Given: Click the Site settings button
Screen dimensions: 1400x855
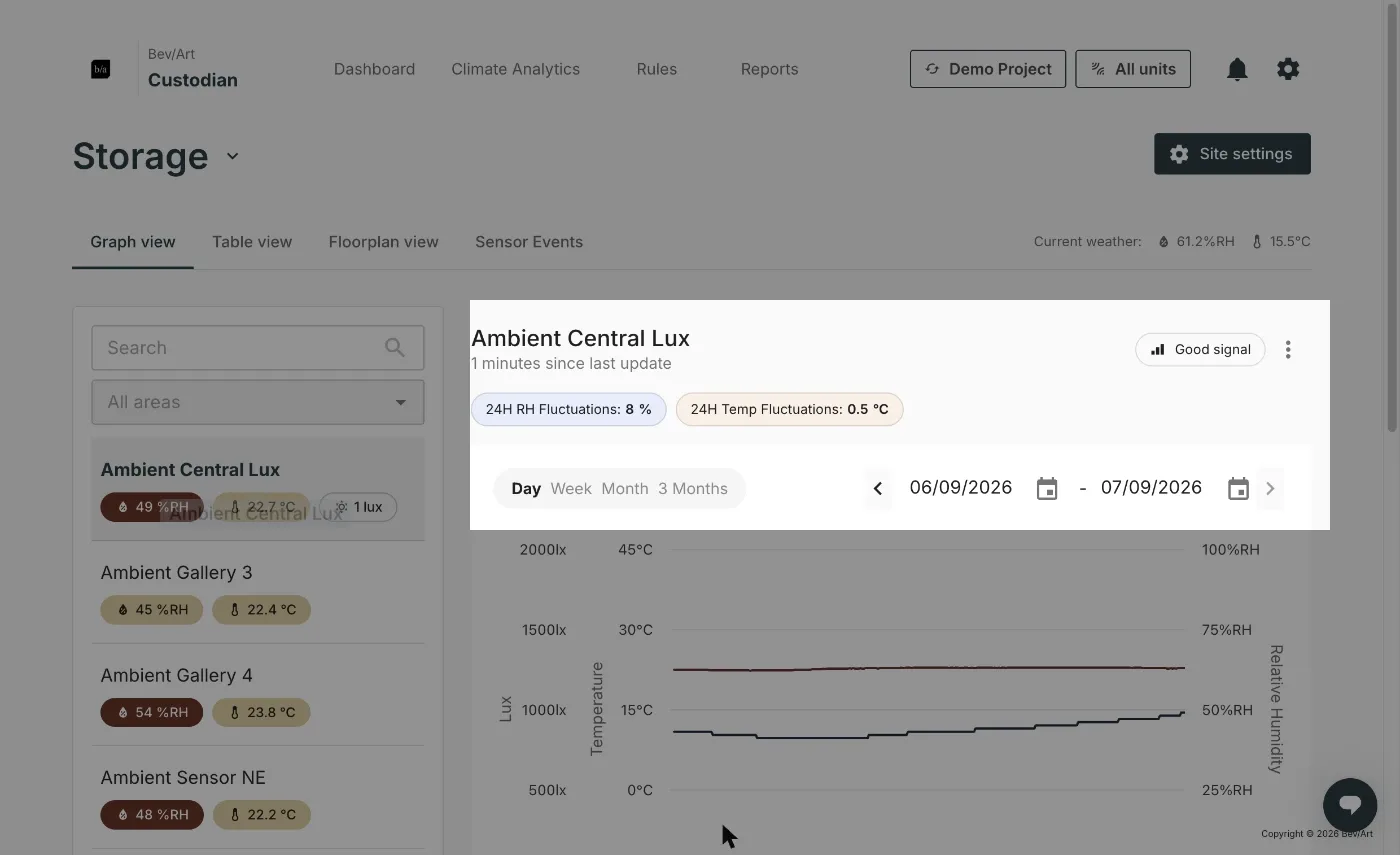Looking at the screenshot, I should 1232,154.
